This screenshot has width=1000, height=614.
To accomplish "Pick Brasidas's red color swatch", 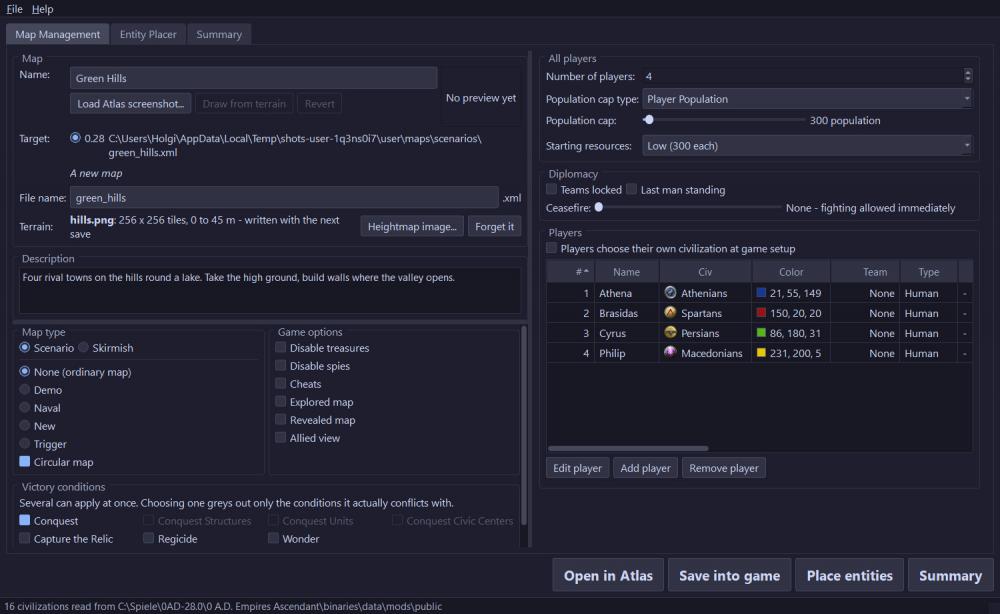I will (761, 312).
